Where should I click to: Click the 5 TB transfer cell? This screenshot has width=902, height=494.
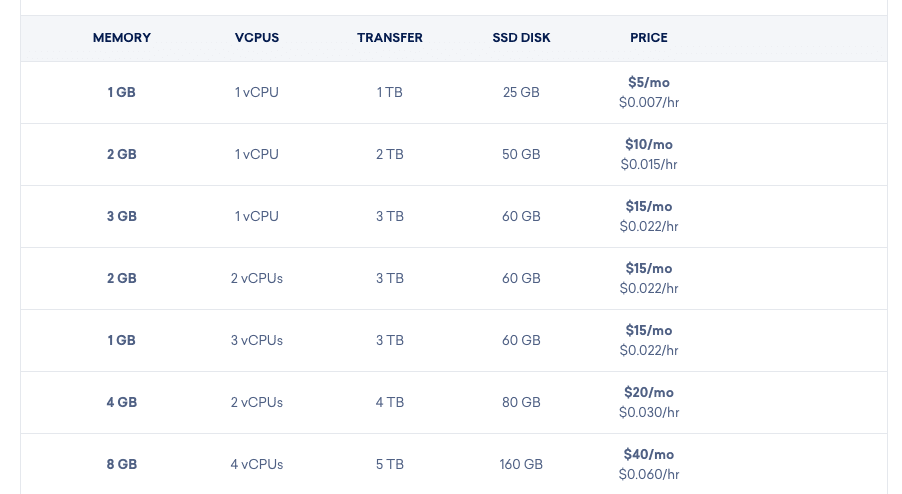tap(389, 464)
